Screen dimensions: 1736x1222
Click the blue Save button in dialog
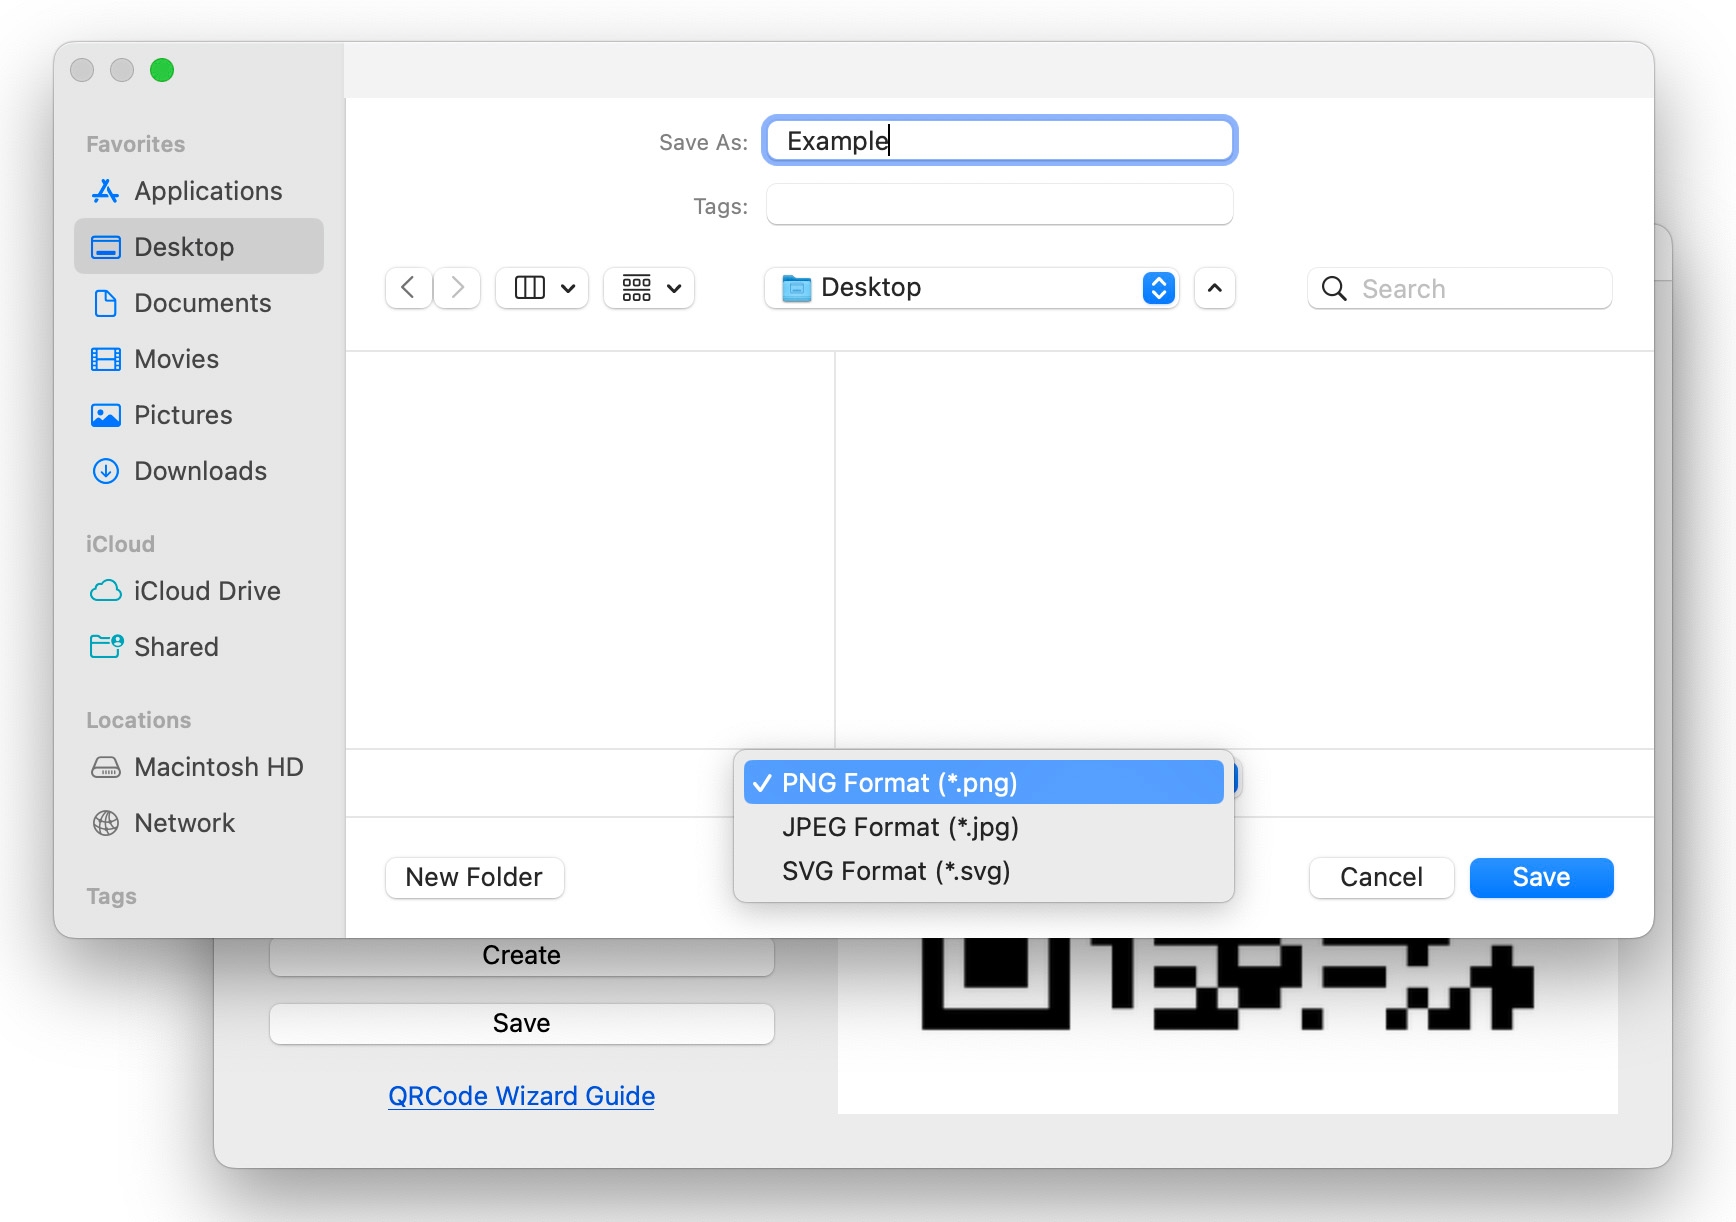click(x=1541, y=877)
